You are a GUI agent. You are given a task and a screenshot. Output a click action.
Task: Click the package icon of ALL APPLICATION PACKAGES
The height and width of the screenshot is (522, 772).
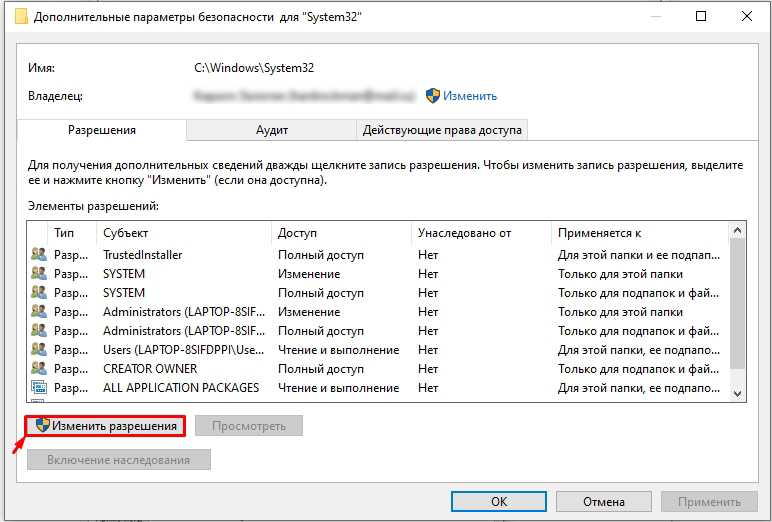point(39,388)
